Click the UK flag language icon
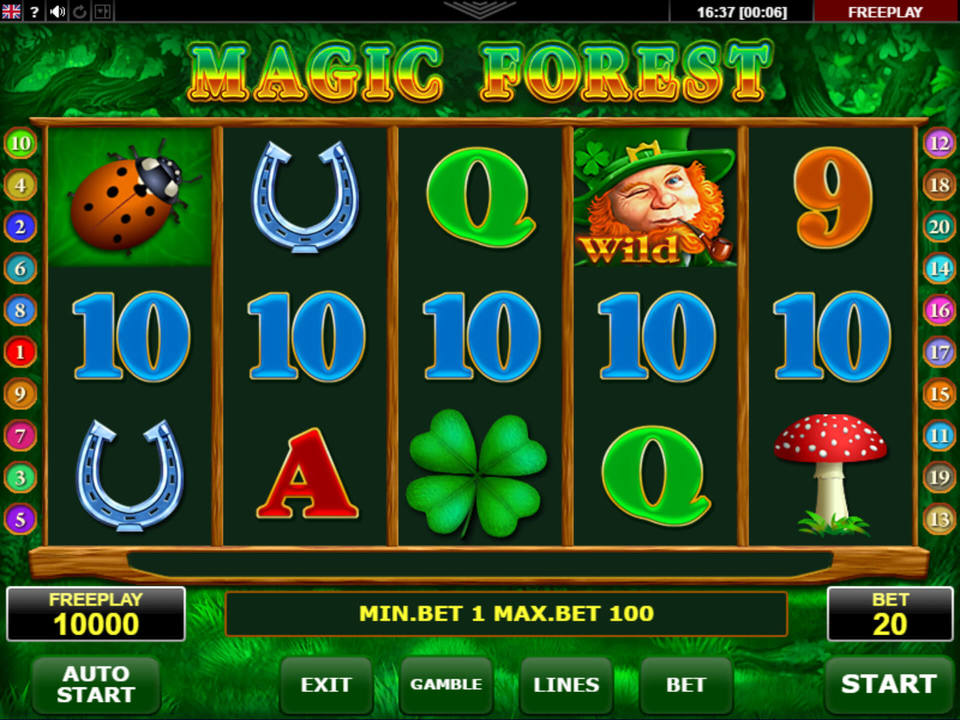Screen dimensions: 960x720 click(11, 11)
